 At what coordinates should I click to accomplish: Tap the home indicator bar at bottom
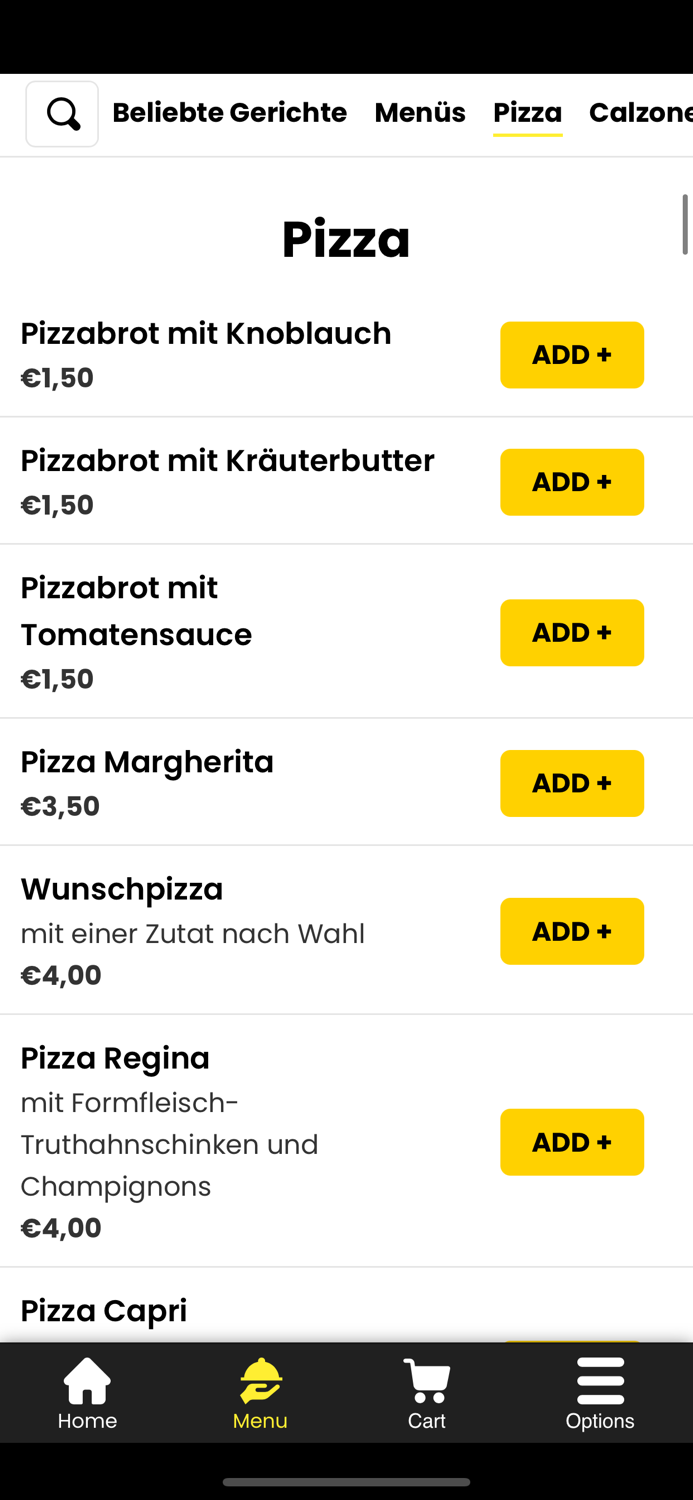point(346,1483)
